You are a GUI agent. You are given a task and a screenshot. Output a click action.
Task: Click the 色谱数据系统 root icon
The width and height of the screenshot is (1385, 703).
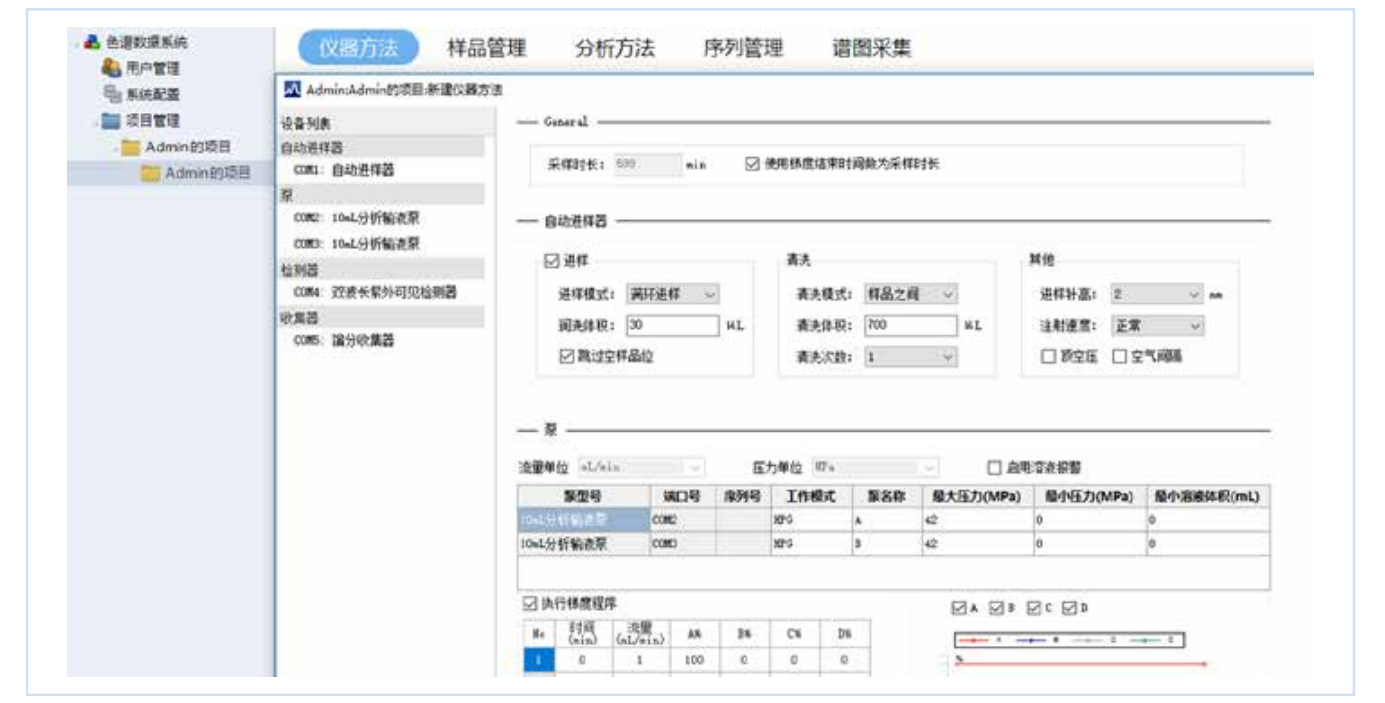pos(91,43)
